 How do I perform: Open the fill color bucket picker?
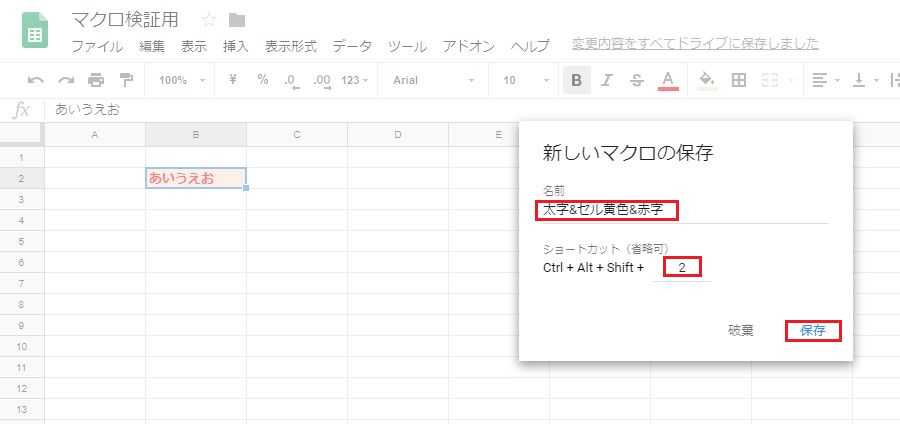tap(707, 80)
